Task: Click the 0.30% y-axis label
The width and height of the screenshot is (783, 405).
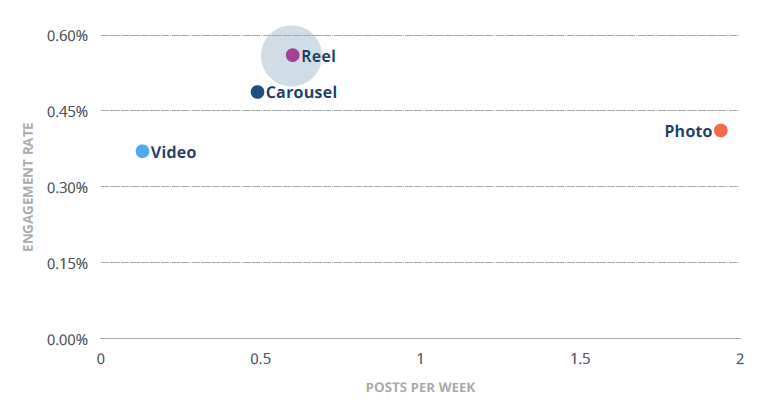Action: [x=67, y=188]
